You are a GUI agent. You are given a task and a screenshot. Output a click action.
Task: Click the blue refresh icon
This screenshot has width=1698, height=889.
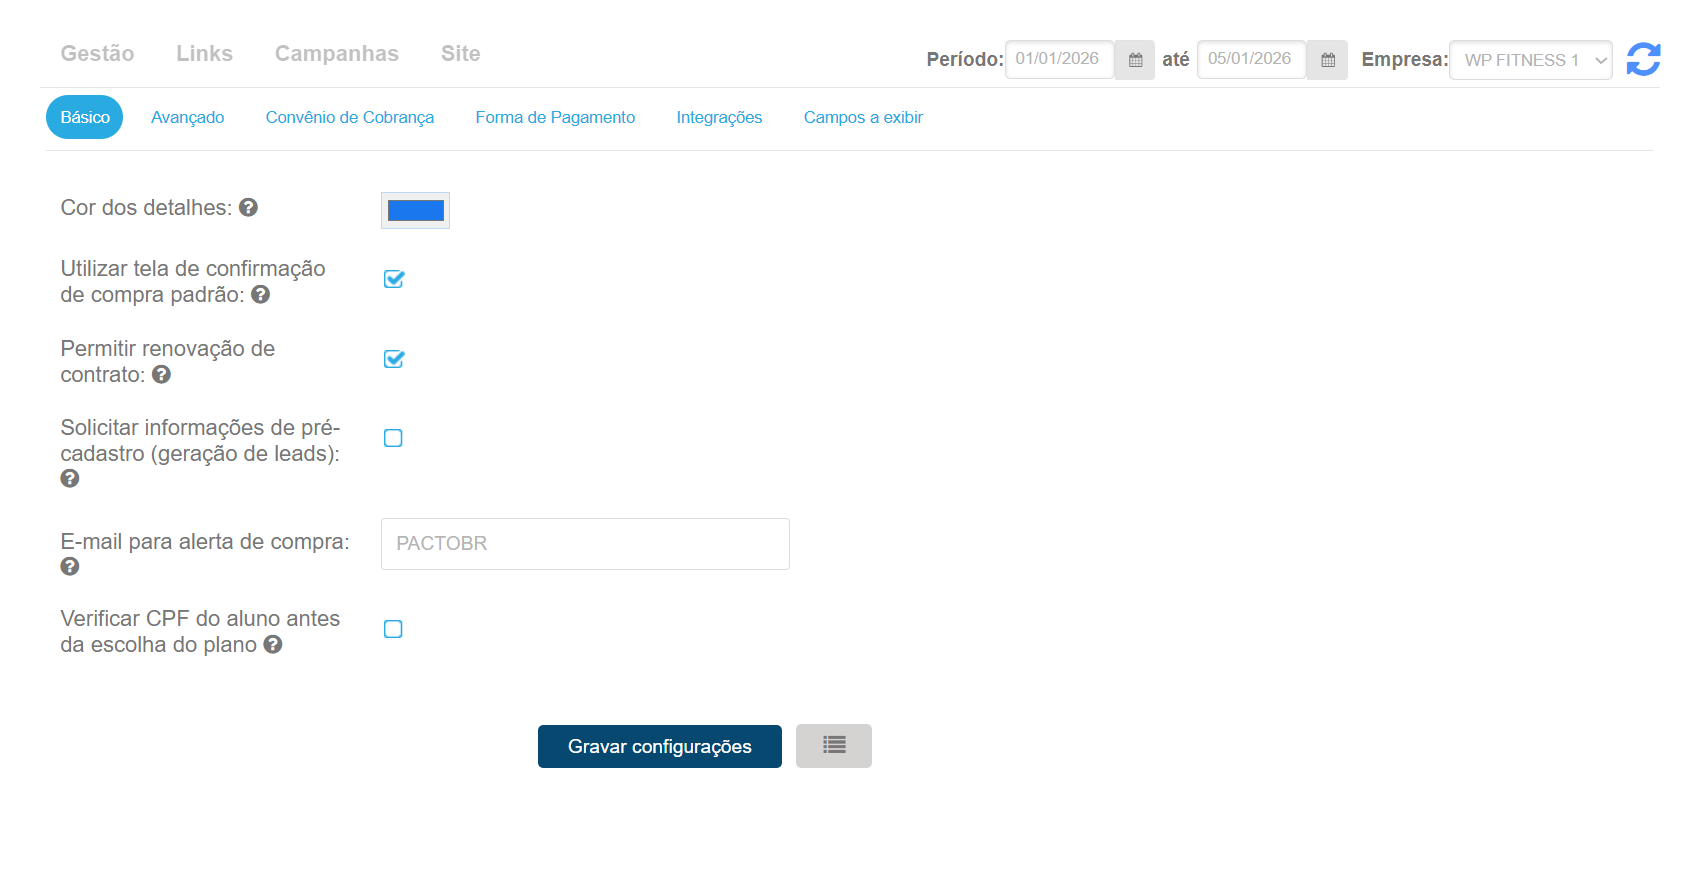pos(1643,60)
